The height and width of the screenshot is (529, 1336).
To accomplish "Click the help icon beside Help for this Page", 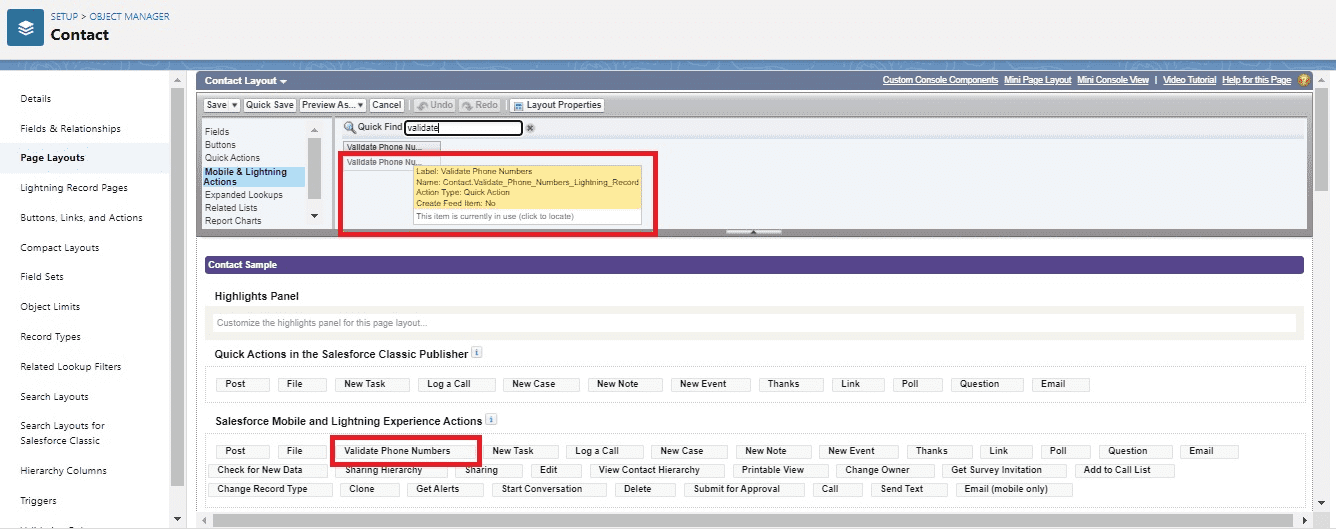I will pyautogui.click(x=1303, y=80).
